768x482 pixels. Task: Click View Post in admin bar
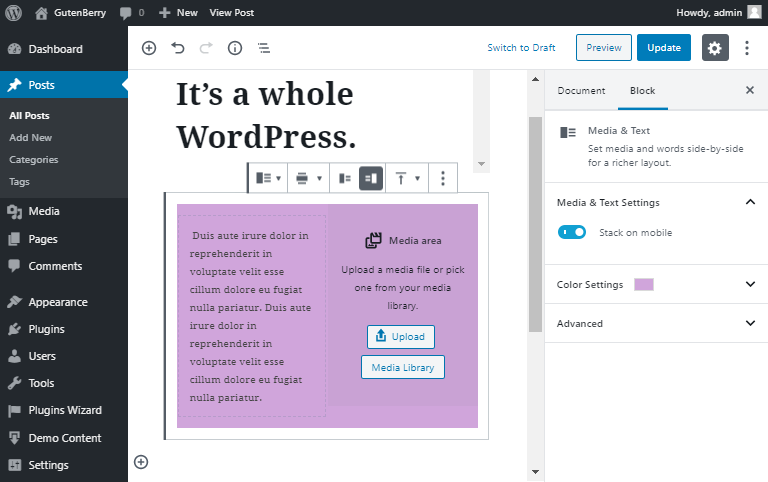[232, 13]
